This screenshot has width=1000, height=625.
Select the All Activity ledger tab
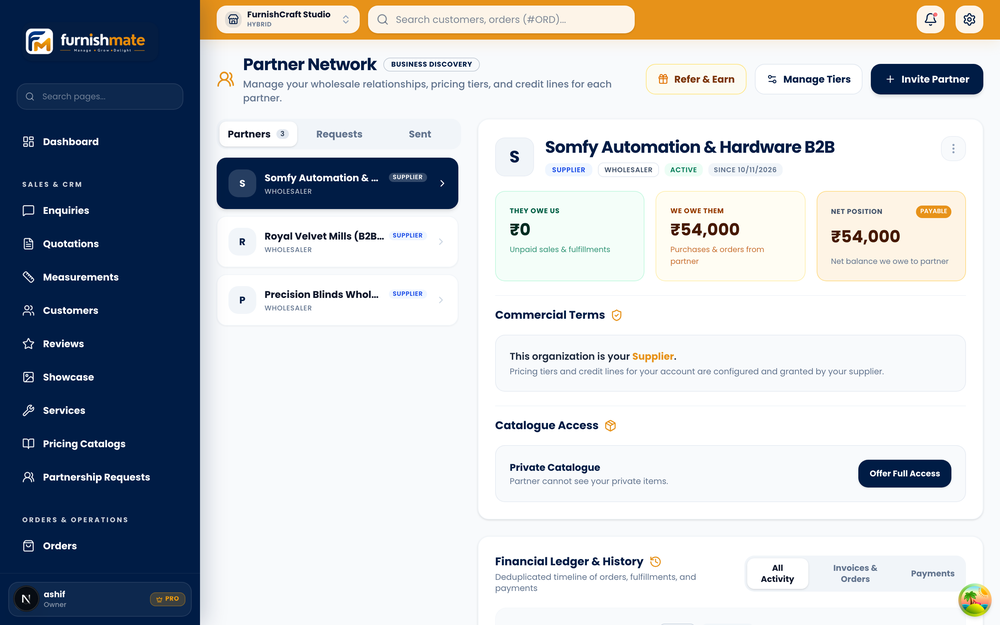coord(777,573)
